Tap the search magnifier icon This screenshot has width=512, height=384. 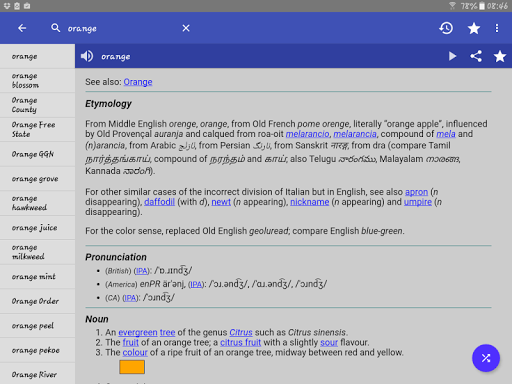(x=56, y=28)
